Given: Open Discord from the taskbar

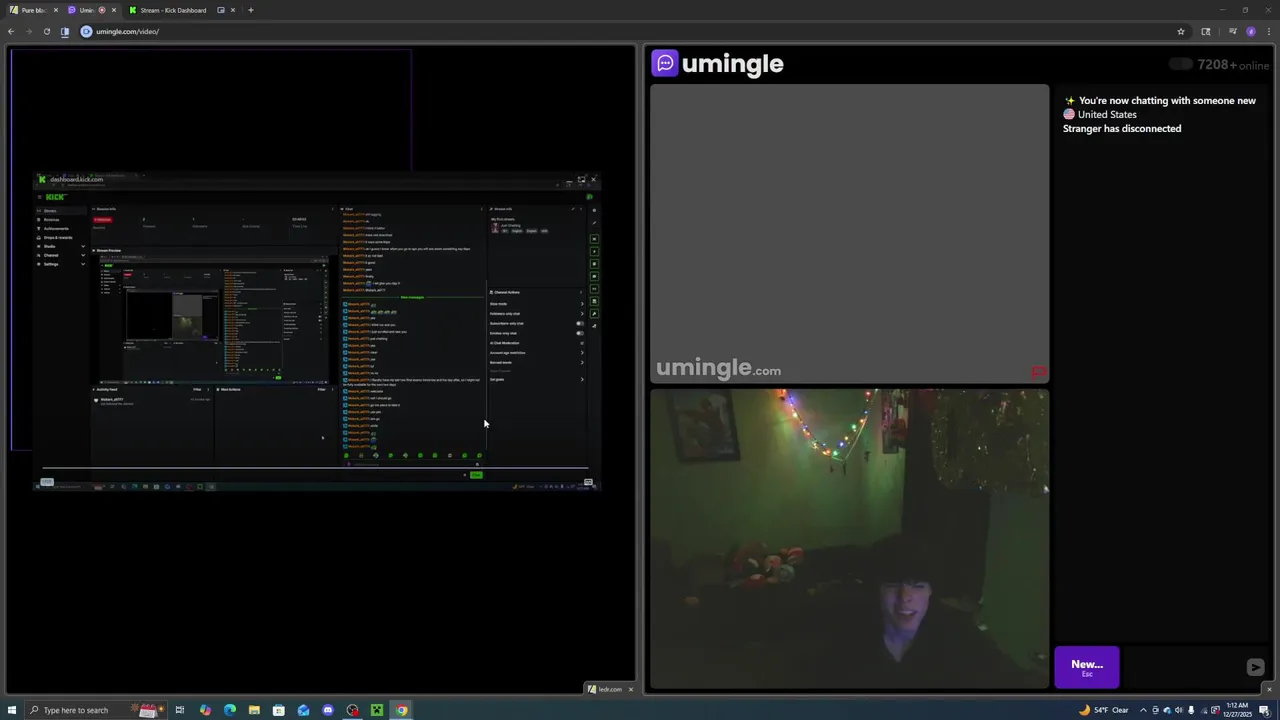Looking at the screenshot, I should (x=328, y=710).
